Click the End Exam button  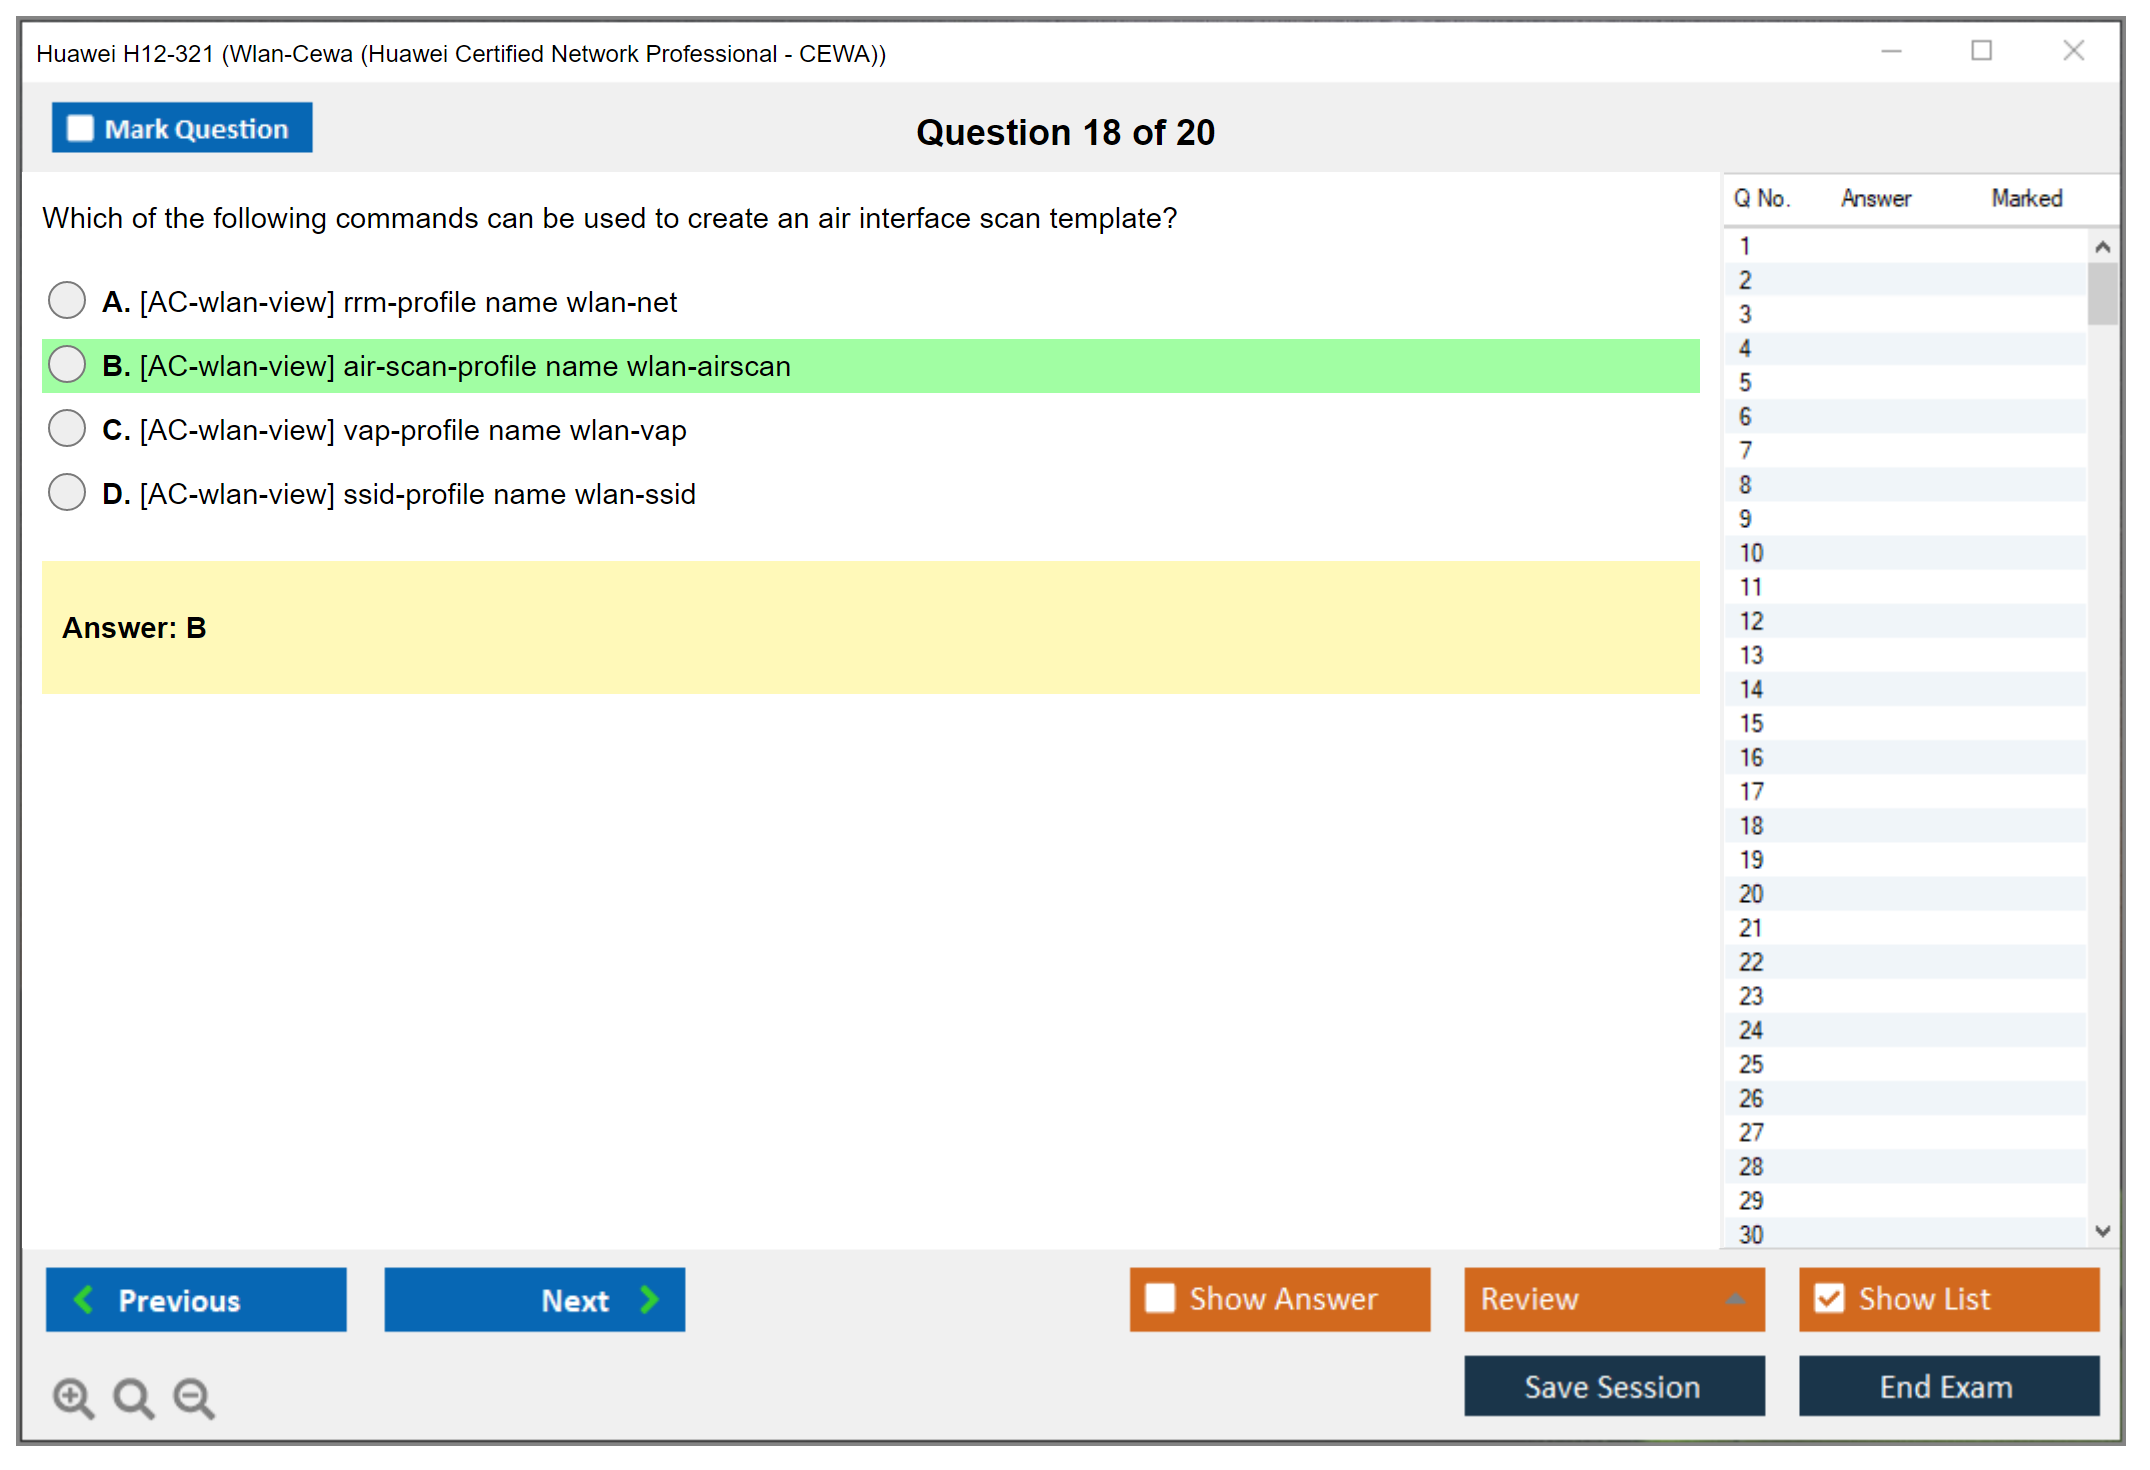click(1947, 1386)
